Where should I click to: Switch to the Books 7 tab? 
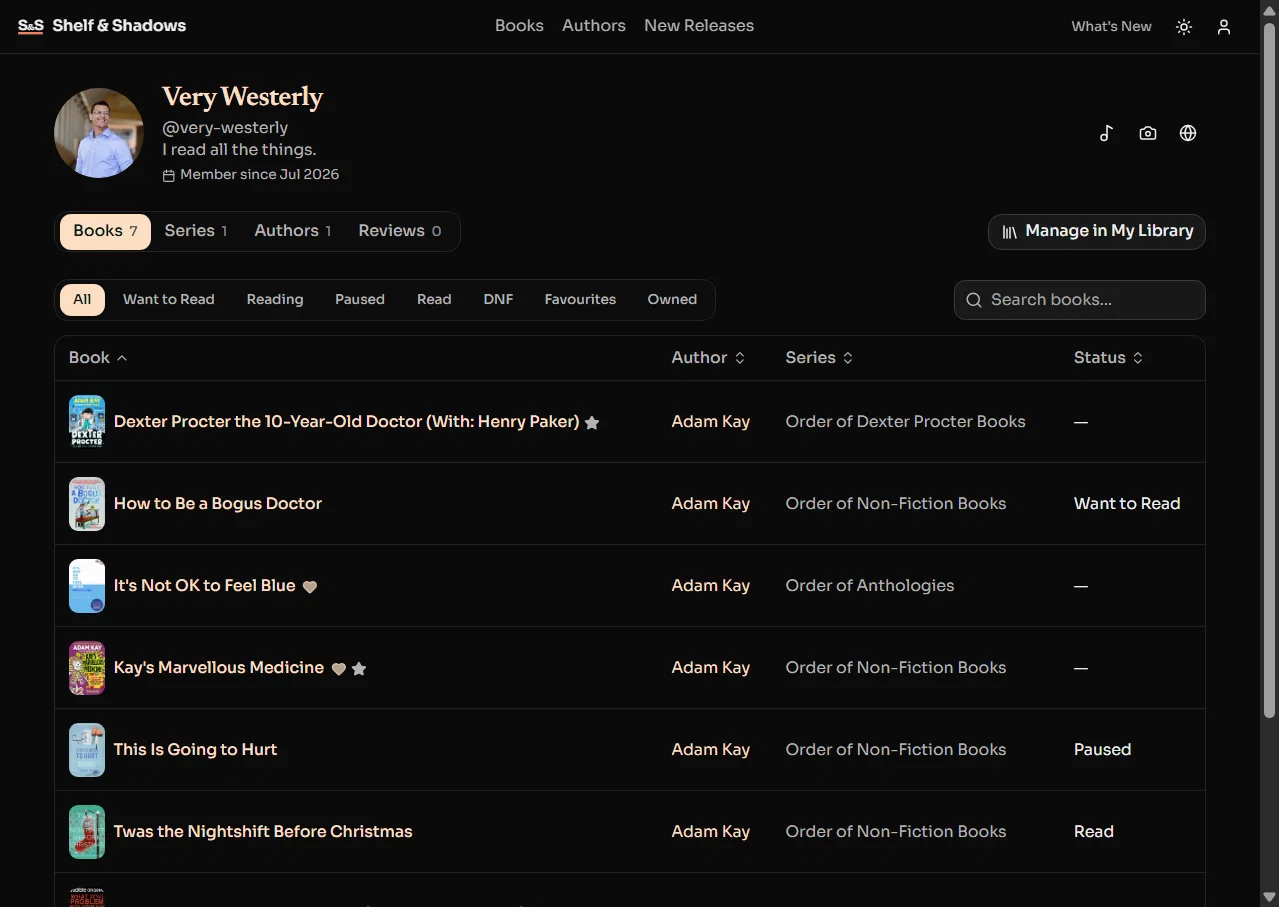(105, 231)
